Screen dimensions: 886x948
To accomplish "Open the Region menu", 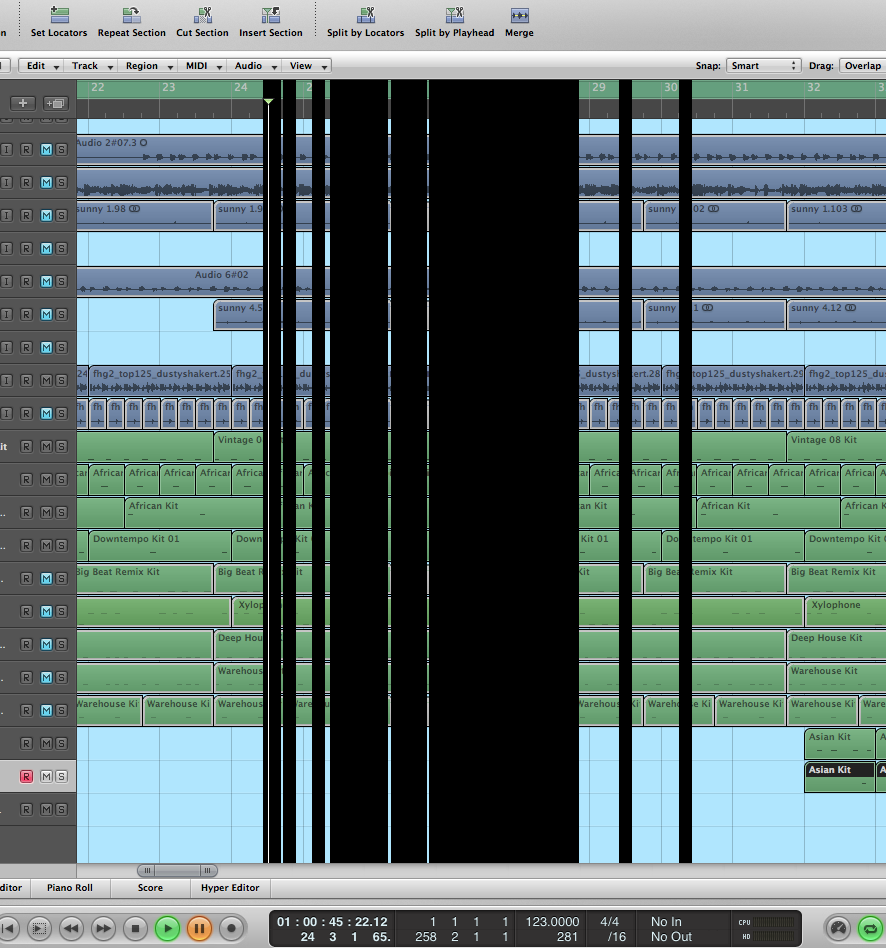I will (x=149, y=66).
